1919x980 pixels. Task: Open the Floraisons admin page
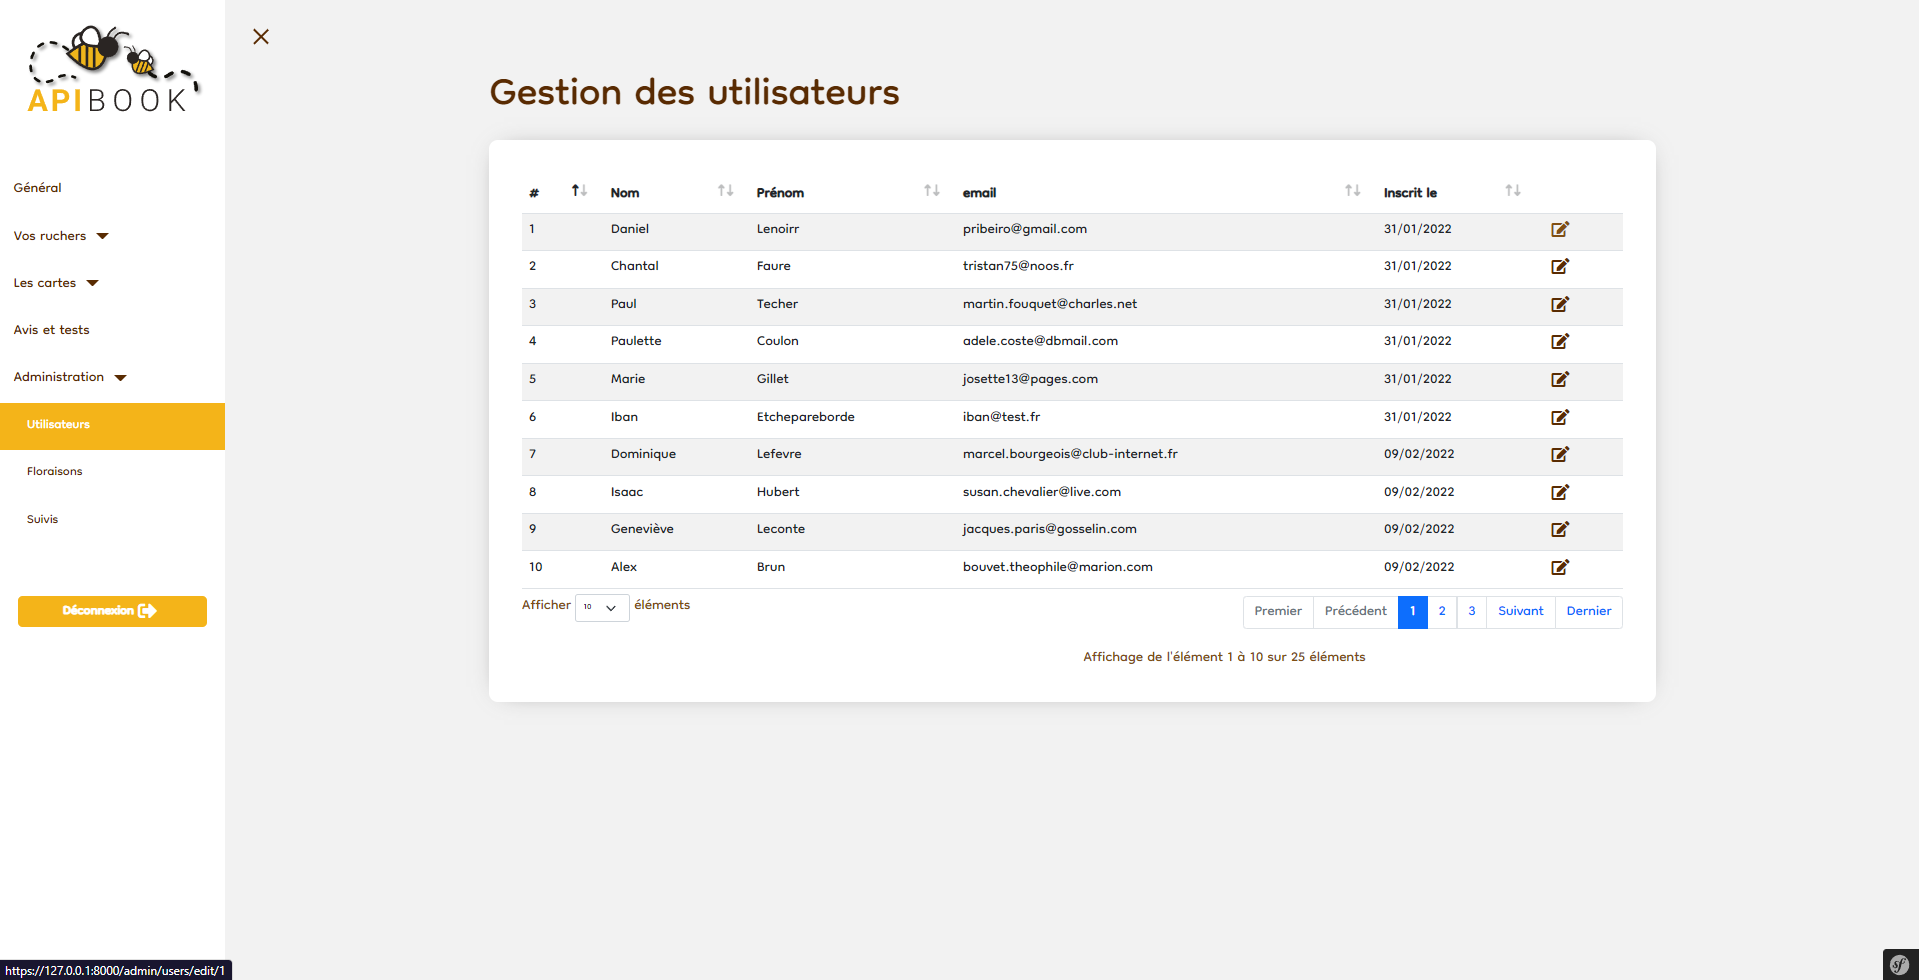pos(55,471)
